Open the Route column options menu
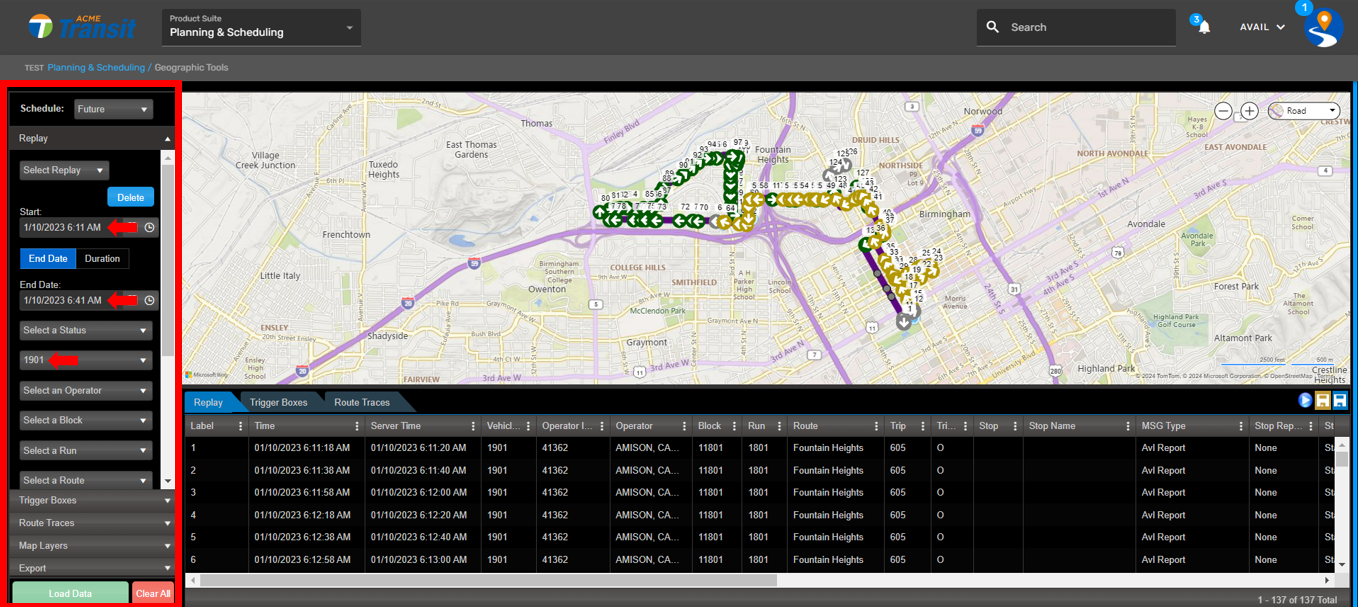The image size is (1360, 607). tap(876, 426)
